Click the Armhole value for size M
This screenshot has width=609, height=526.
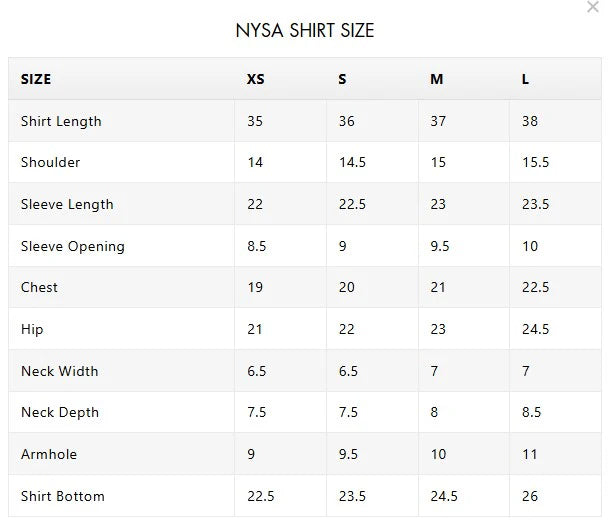click(438, 454)
